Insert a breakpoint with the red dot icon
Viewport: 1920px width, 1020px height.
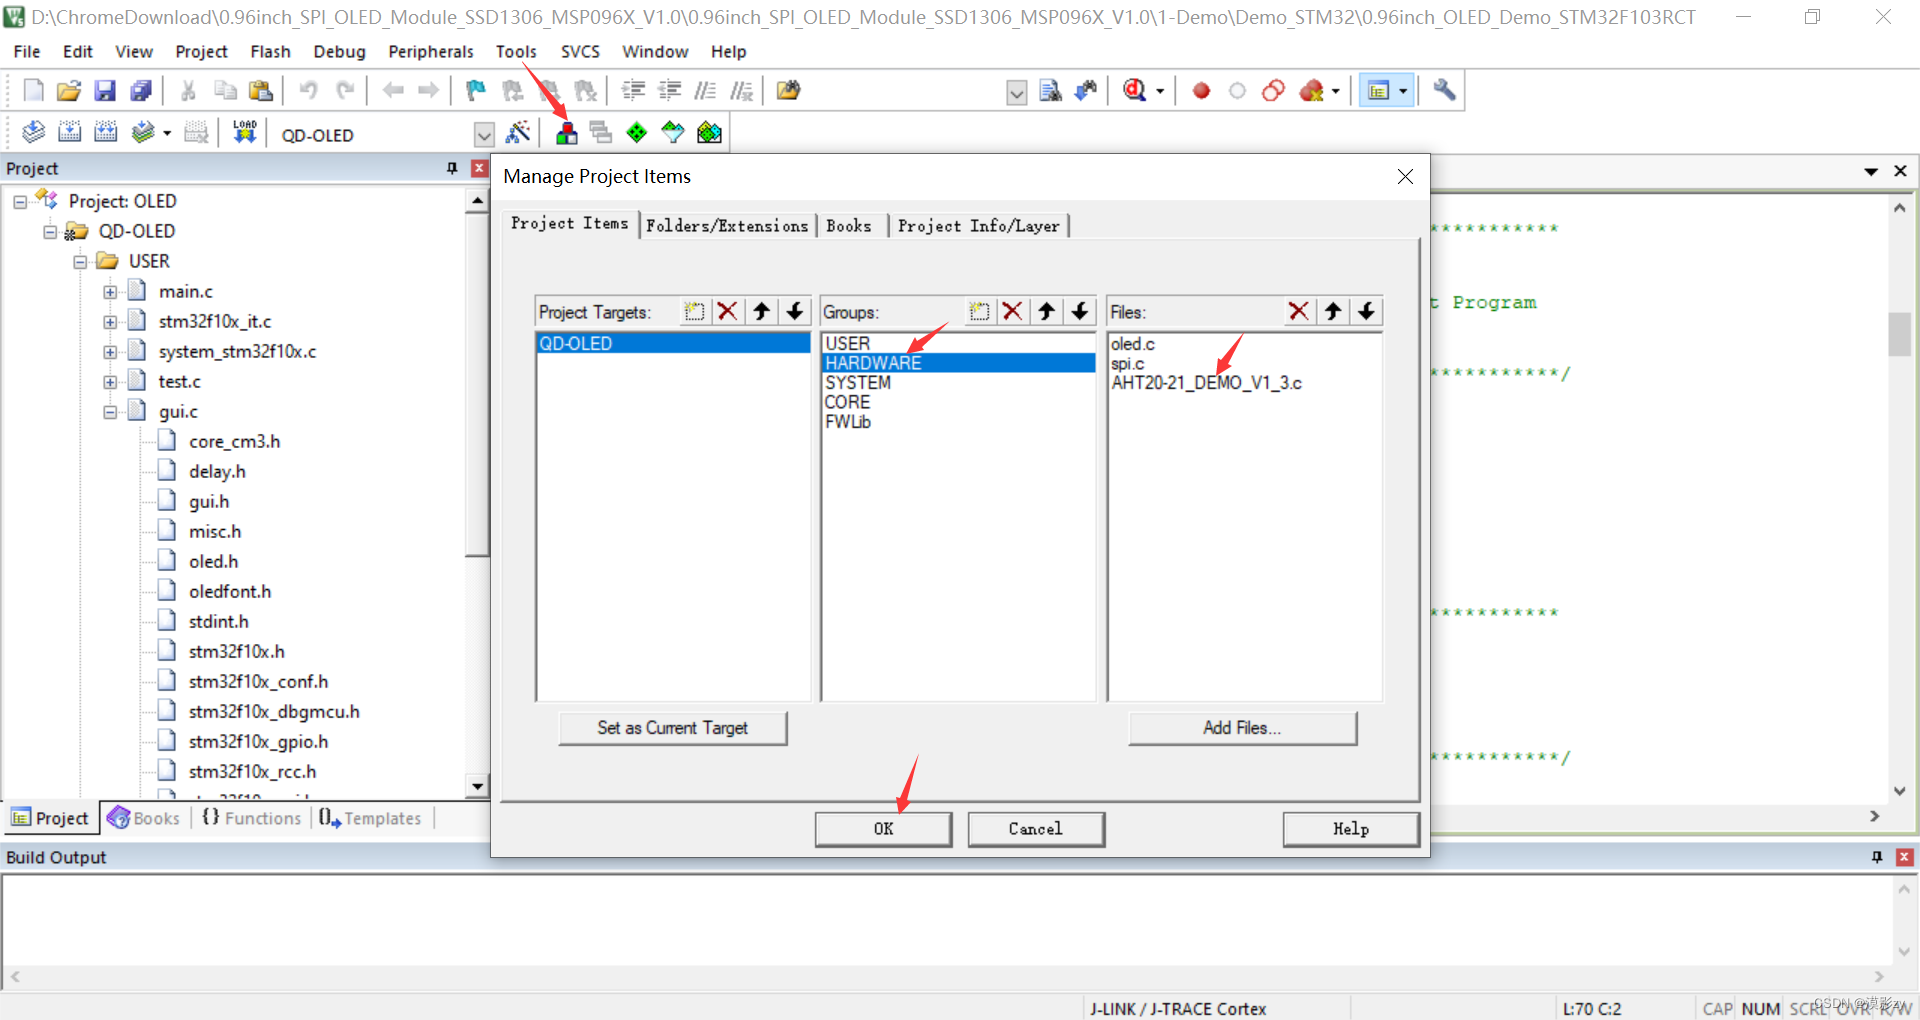click(x=1201, y=91)
